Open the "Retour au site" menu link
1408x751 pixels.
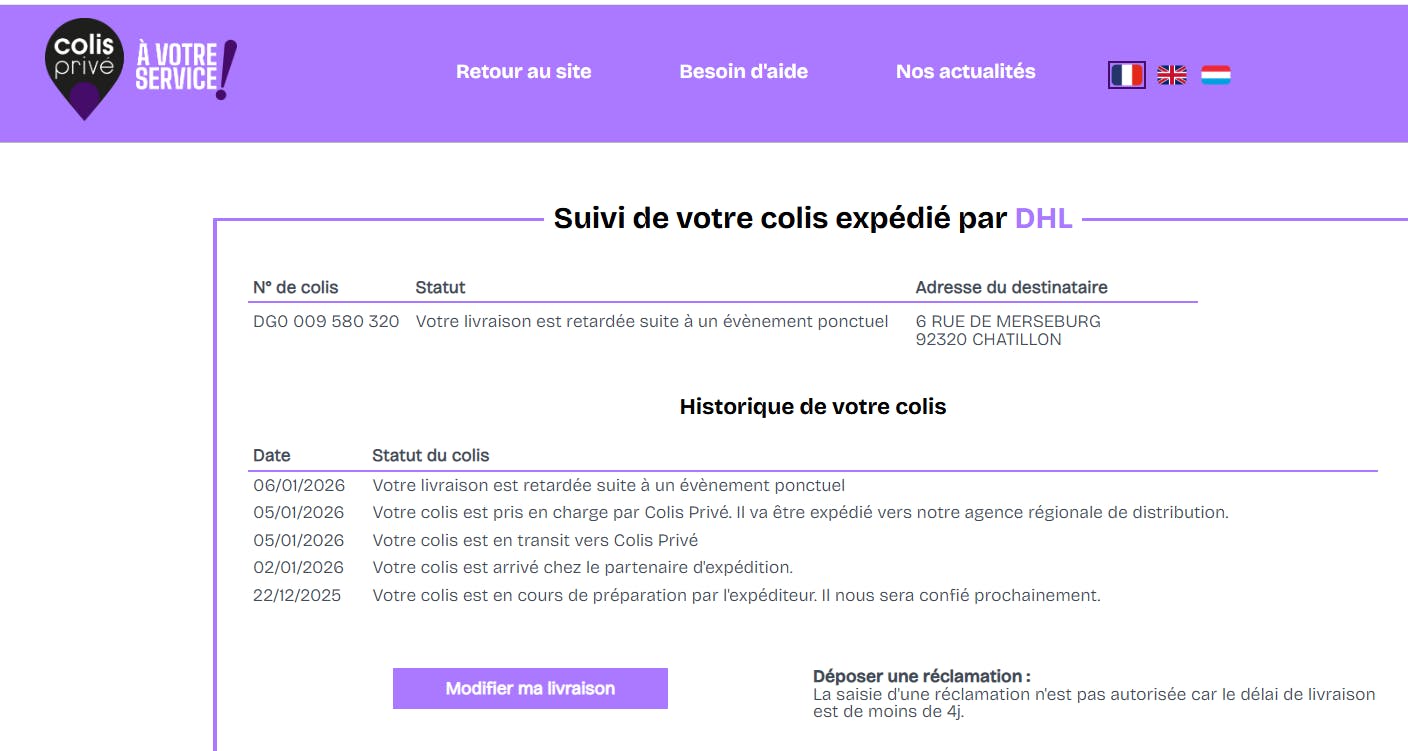pos(523,72)
